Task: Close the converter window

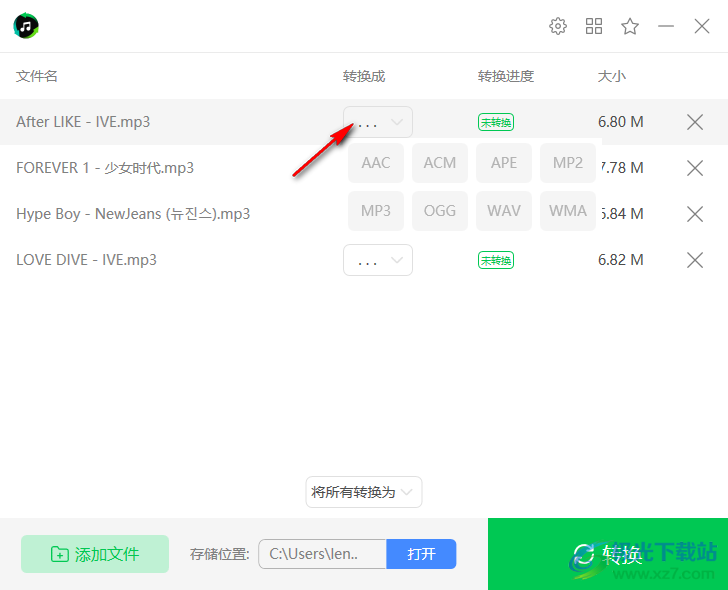Action: point(702,26)
